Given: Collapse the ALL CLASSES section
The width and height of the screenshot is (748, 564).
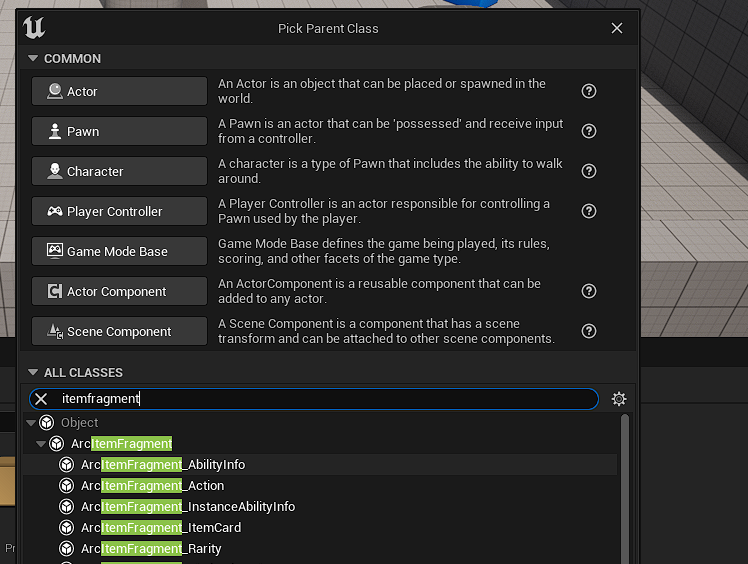Looking at the screenshot, I should click(32, 372).
